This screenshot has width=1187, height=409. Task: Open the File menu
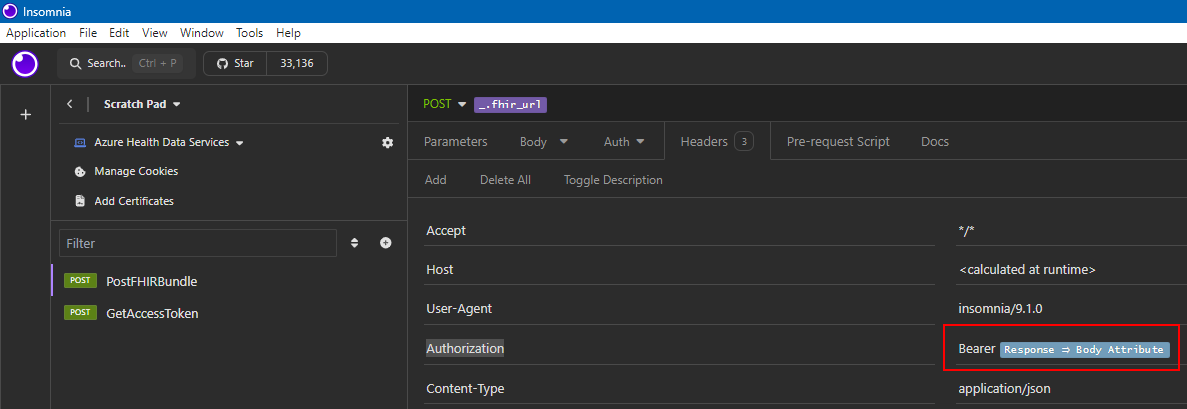(88, 33)
